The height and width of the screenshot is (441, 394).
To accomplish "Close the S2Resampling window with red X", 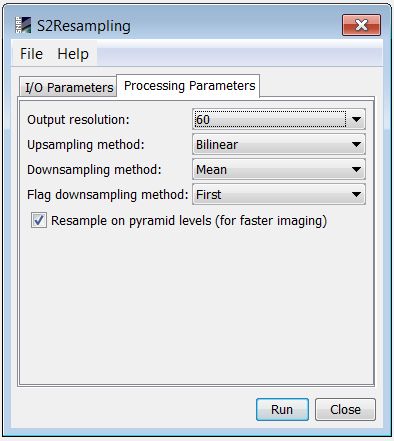I will tap(361, 25).
